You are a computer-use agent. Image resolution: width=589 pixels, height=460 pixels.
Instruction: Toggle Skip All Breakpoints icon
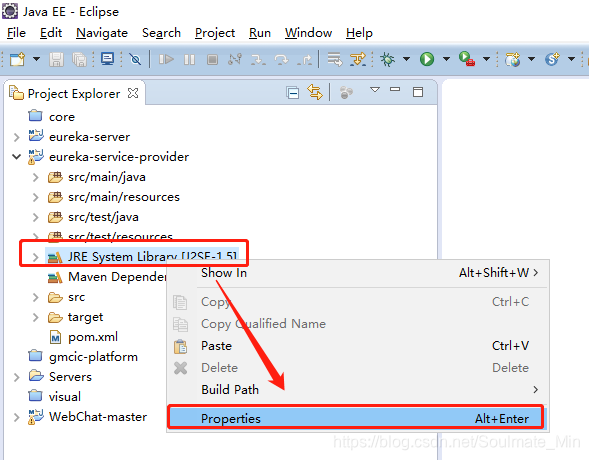point(135,59)
